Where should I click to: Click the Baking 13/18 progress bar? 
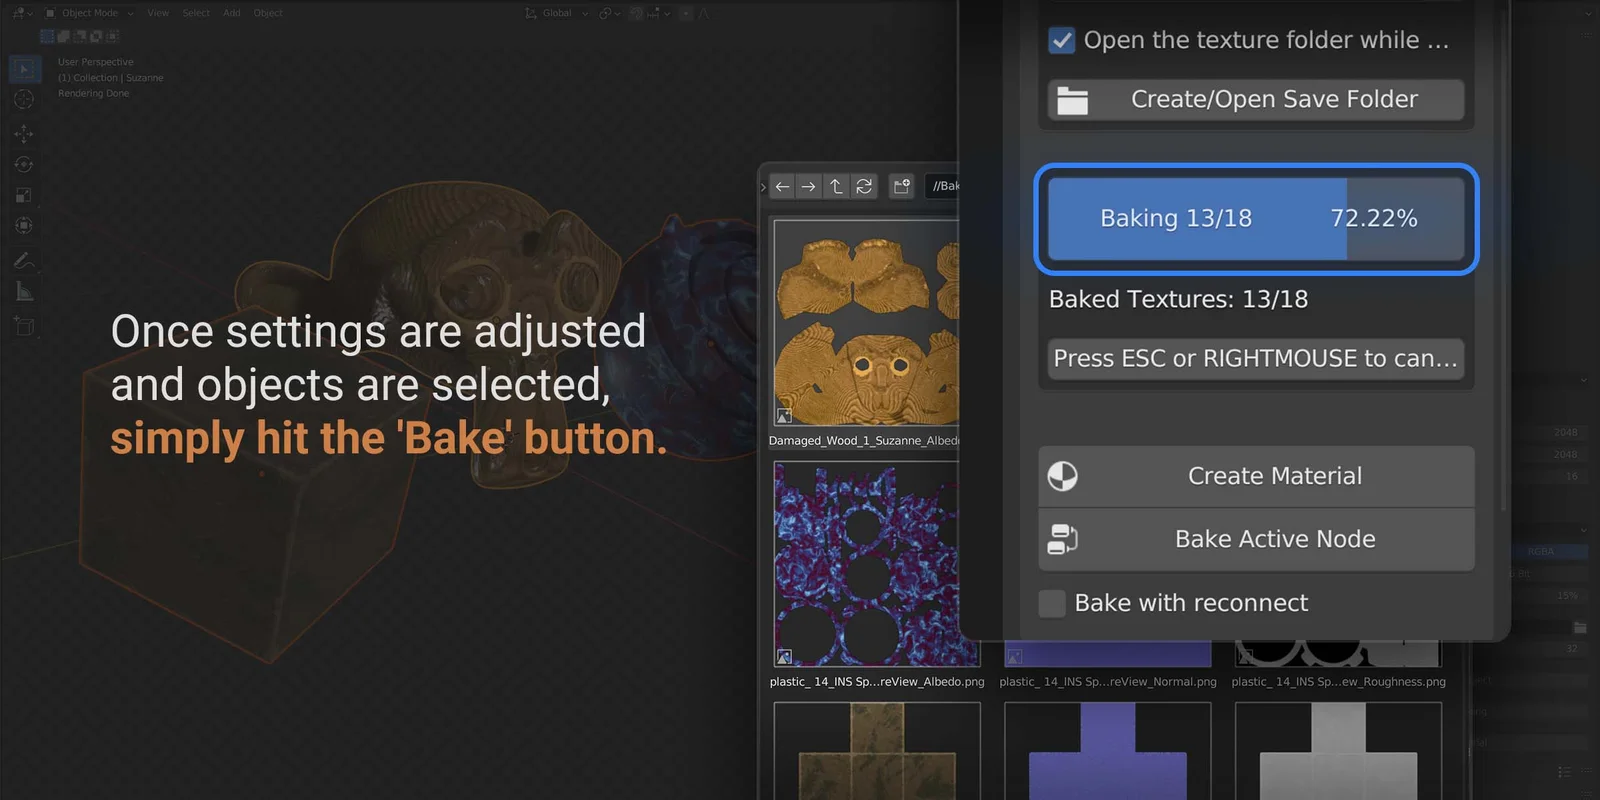[x=1256, y=218]
